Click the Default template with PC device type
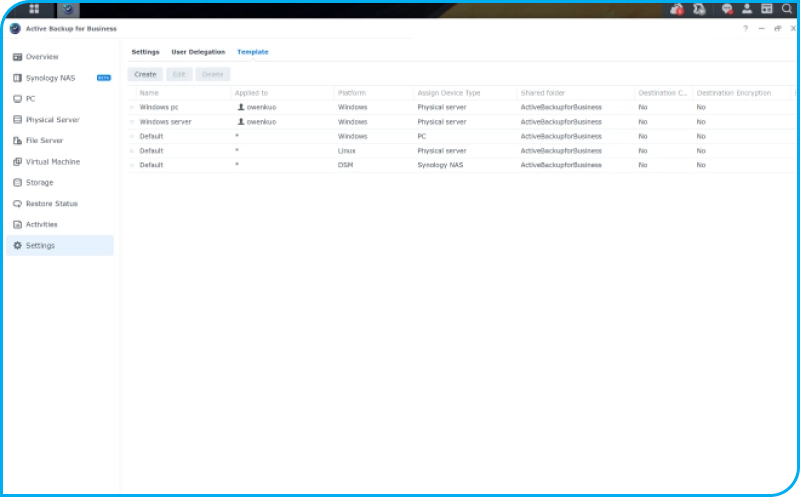800x497 pixels. [x=462, y=136]
